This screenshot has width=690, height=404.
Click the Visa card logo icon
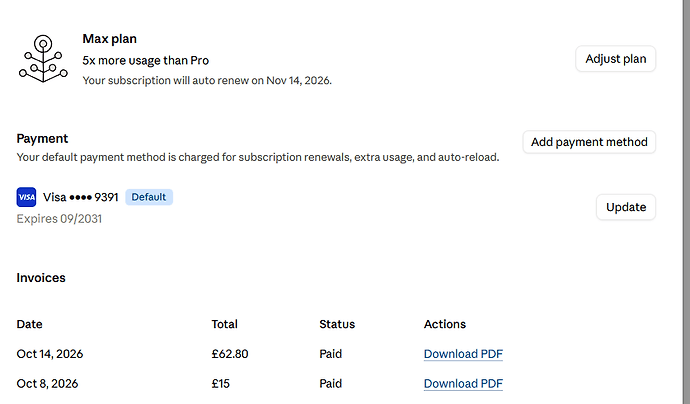[x=26, y=197]
